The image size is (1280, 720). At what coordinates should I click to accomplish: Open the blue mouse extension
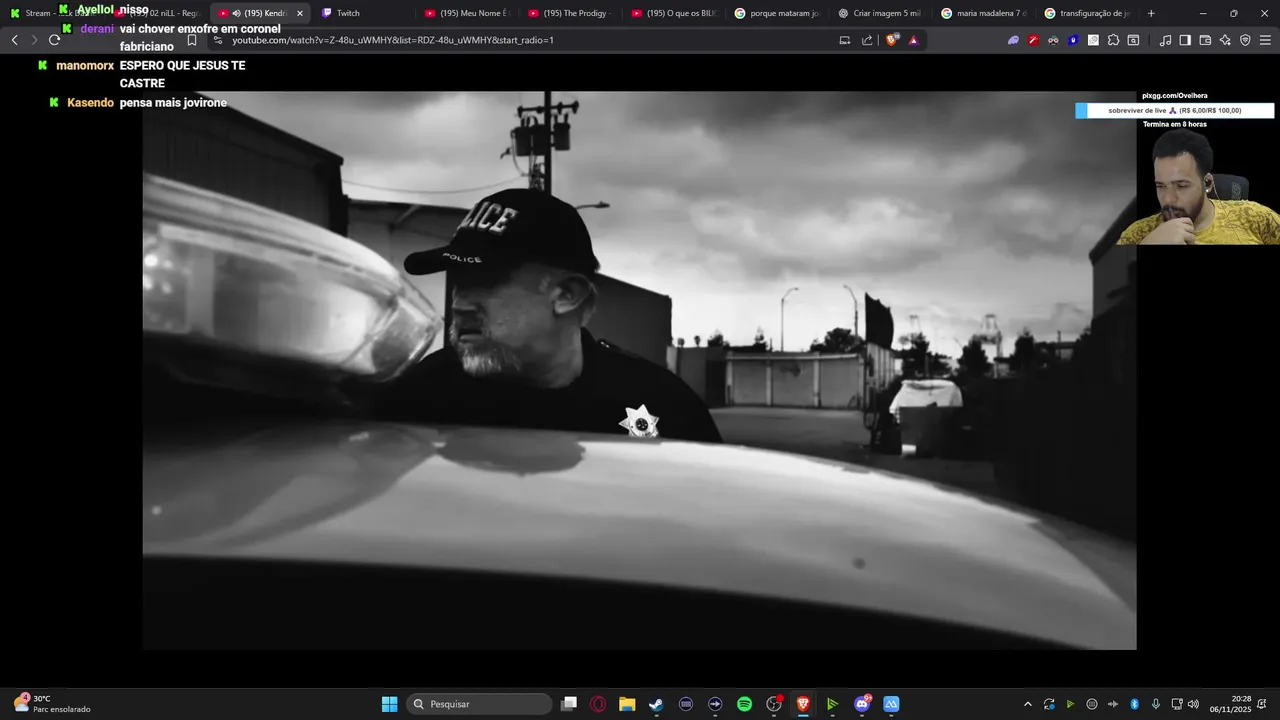coord(1073,40)
